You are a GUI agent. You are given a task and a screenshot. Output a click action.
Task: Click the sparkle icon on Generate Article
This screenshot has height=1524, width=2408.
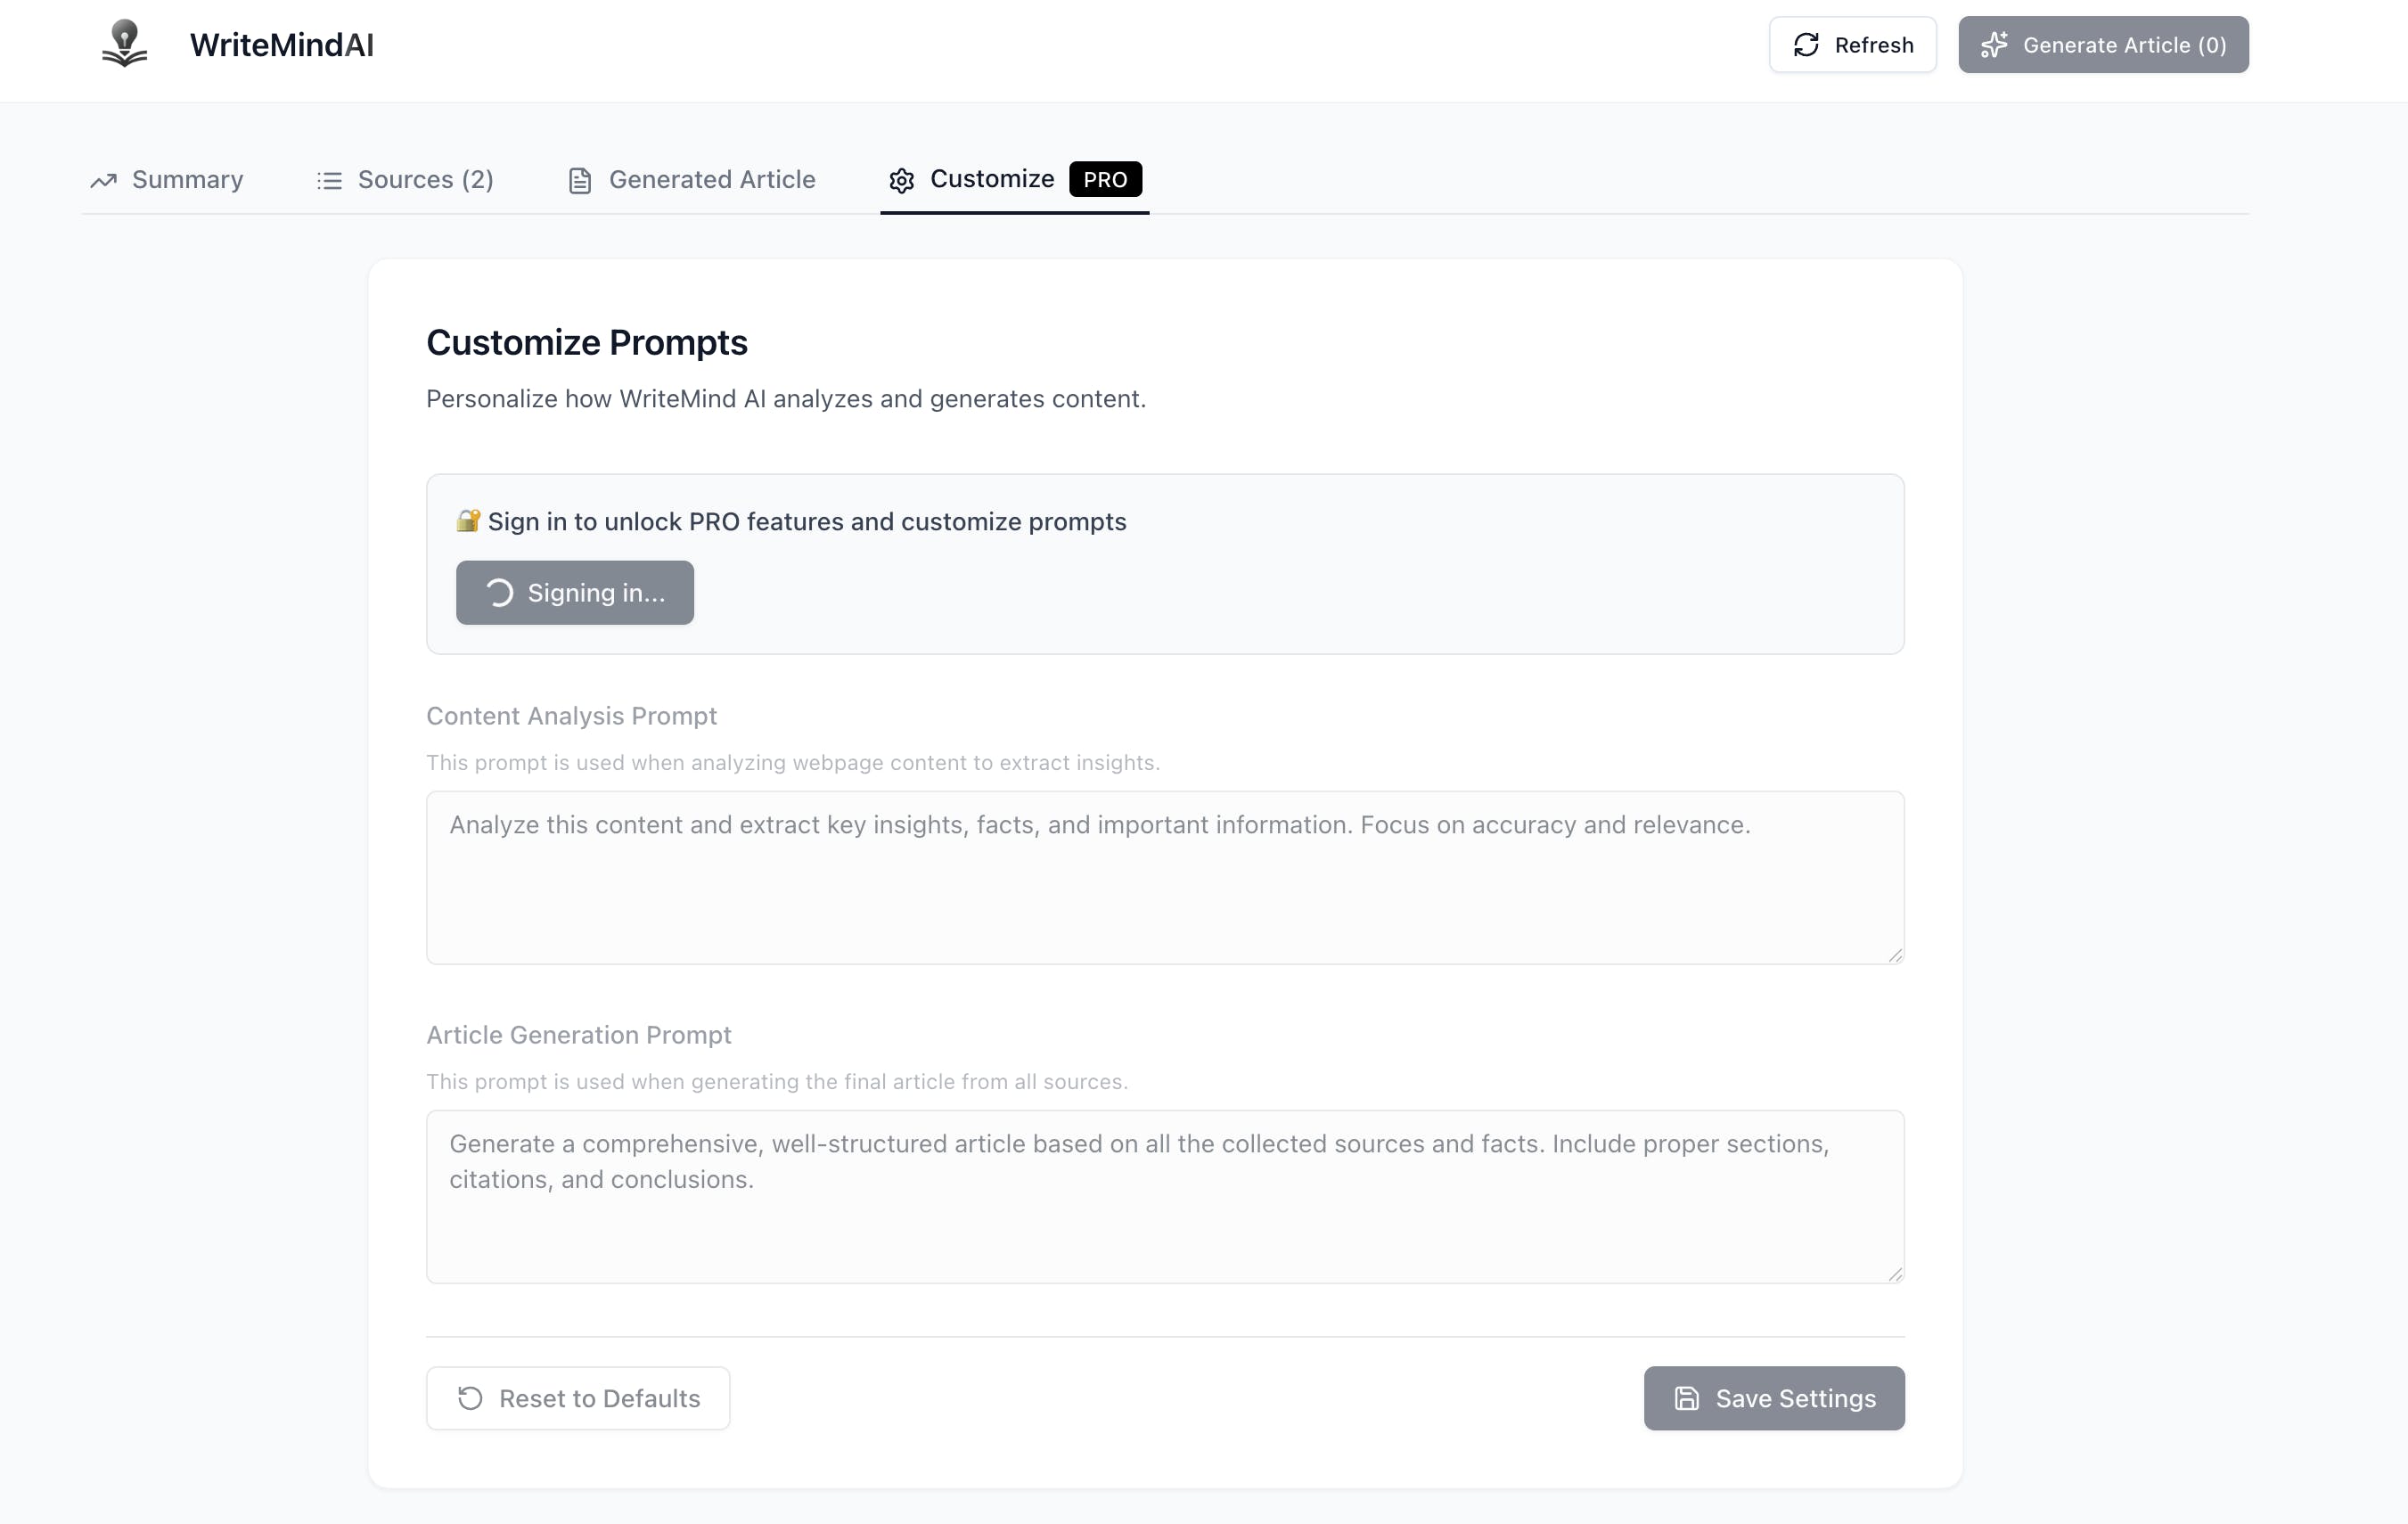click(x=1994, y=45)
